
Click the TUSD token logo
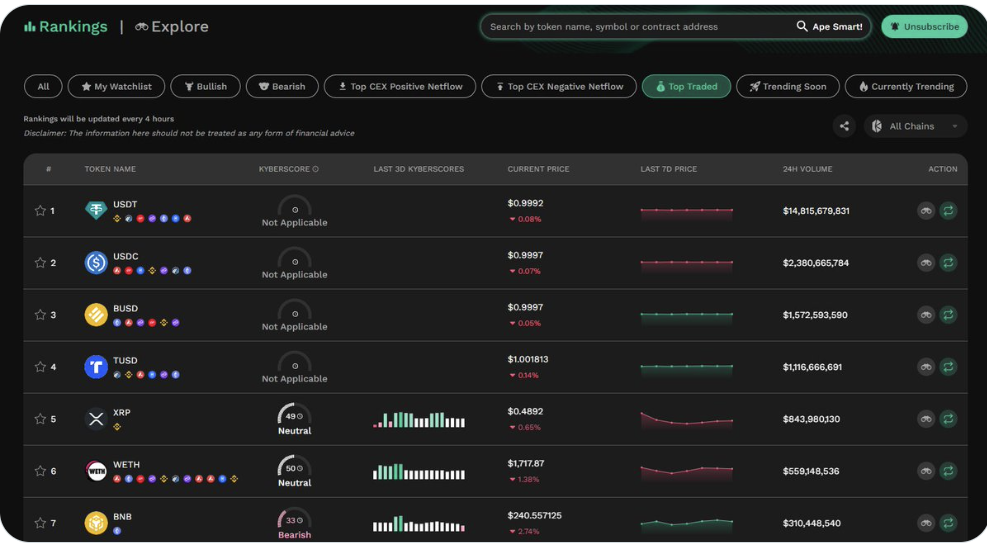point(96,367)
